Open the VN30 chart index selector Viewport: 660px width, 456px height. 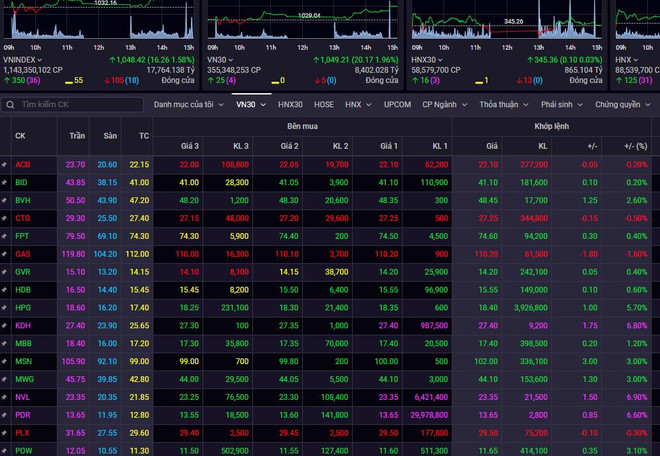(x=220, y=60)
